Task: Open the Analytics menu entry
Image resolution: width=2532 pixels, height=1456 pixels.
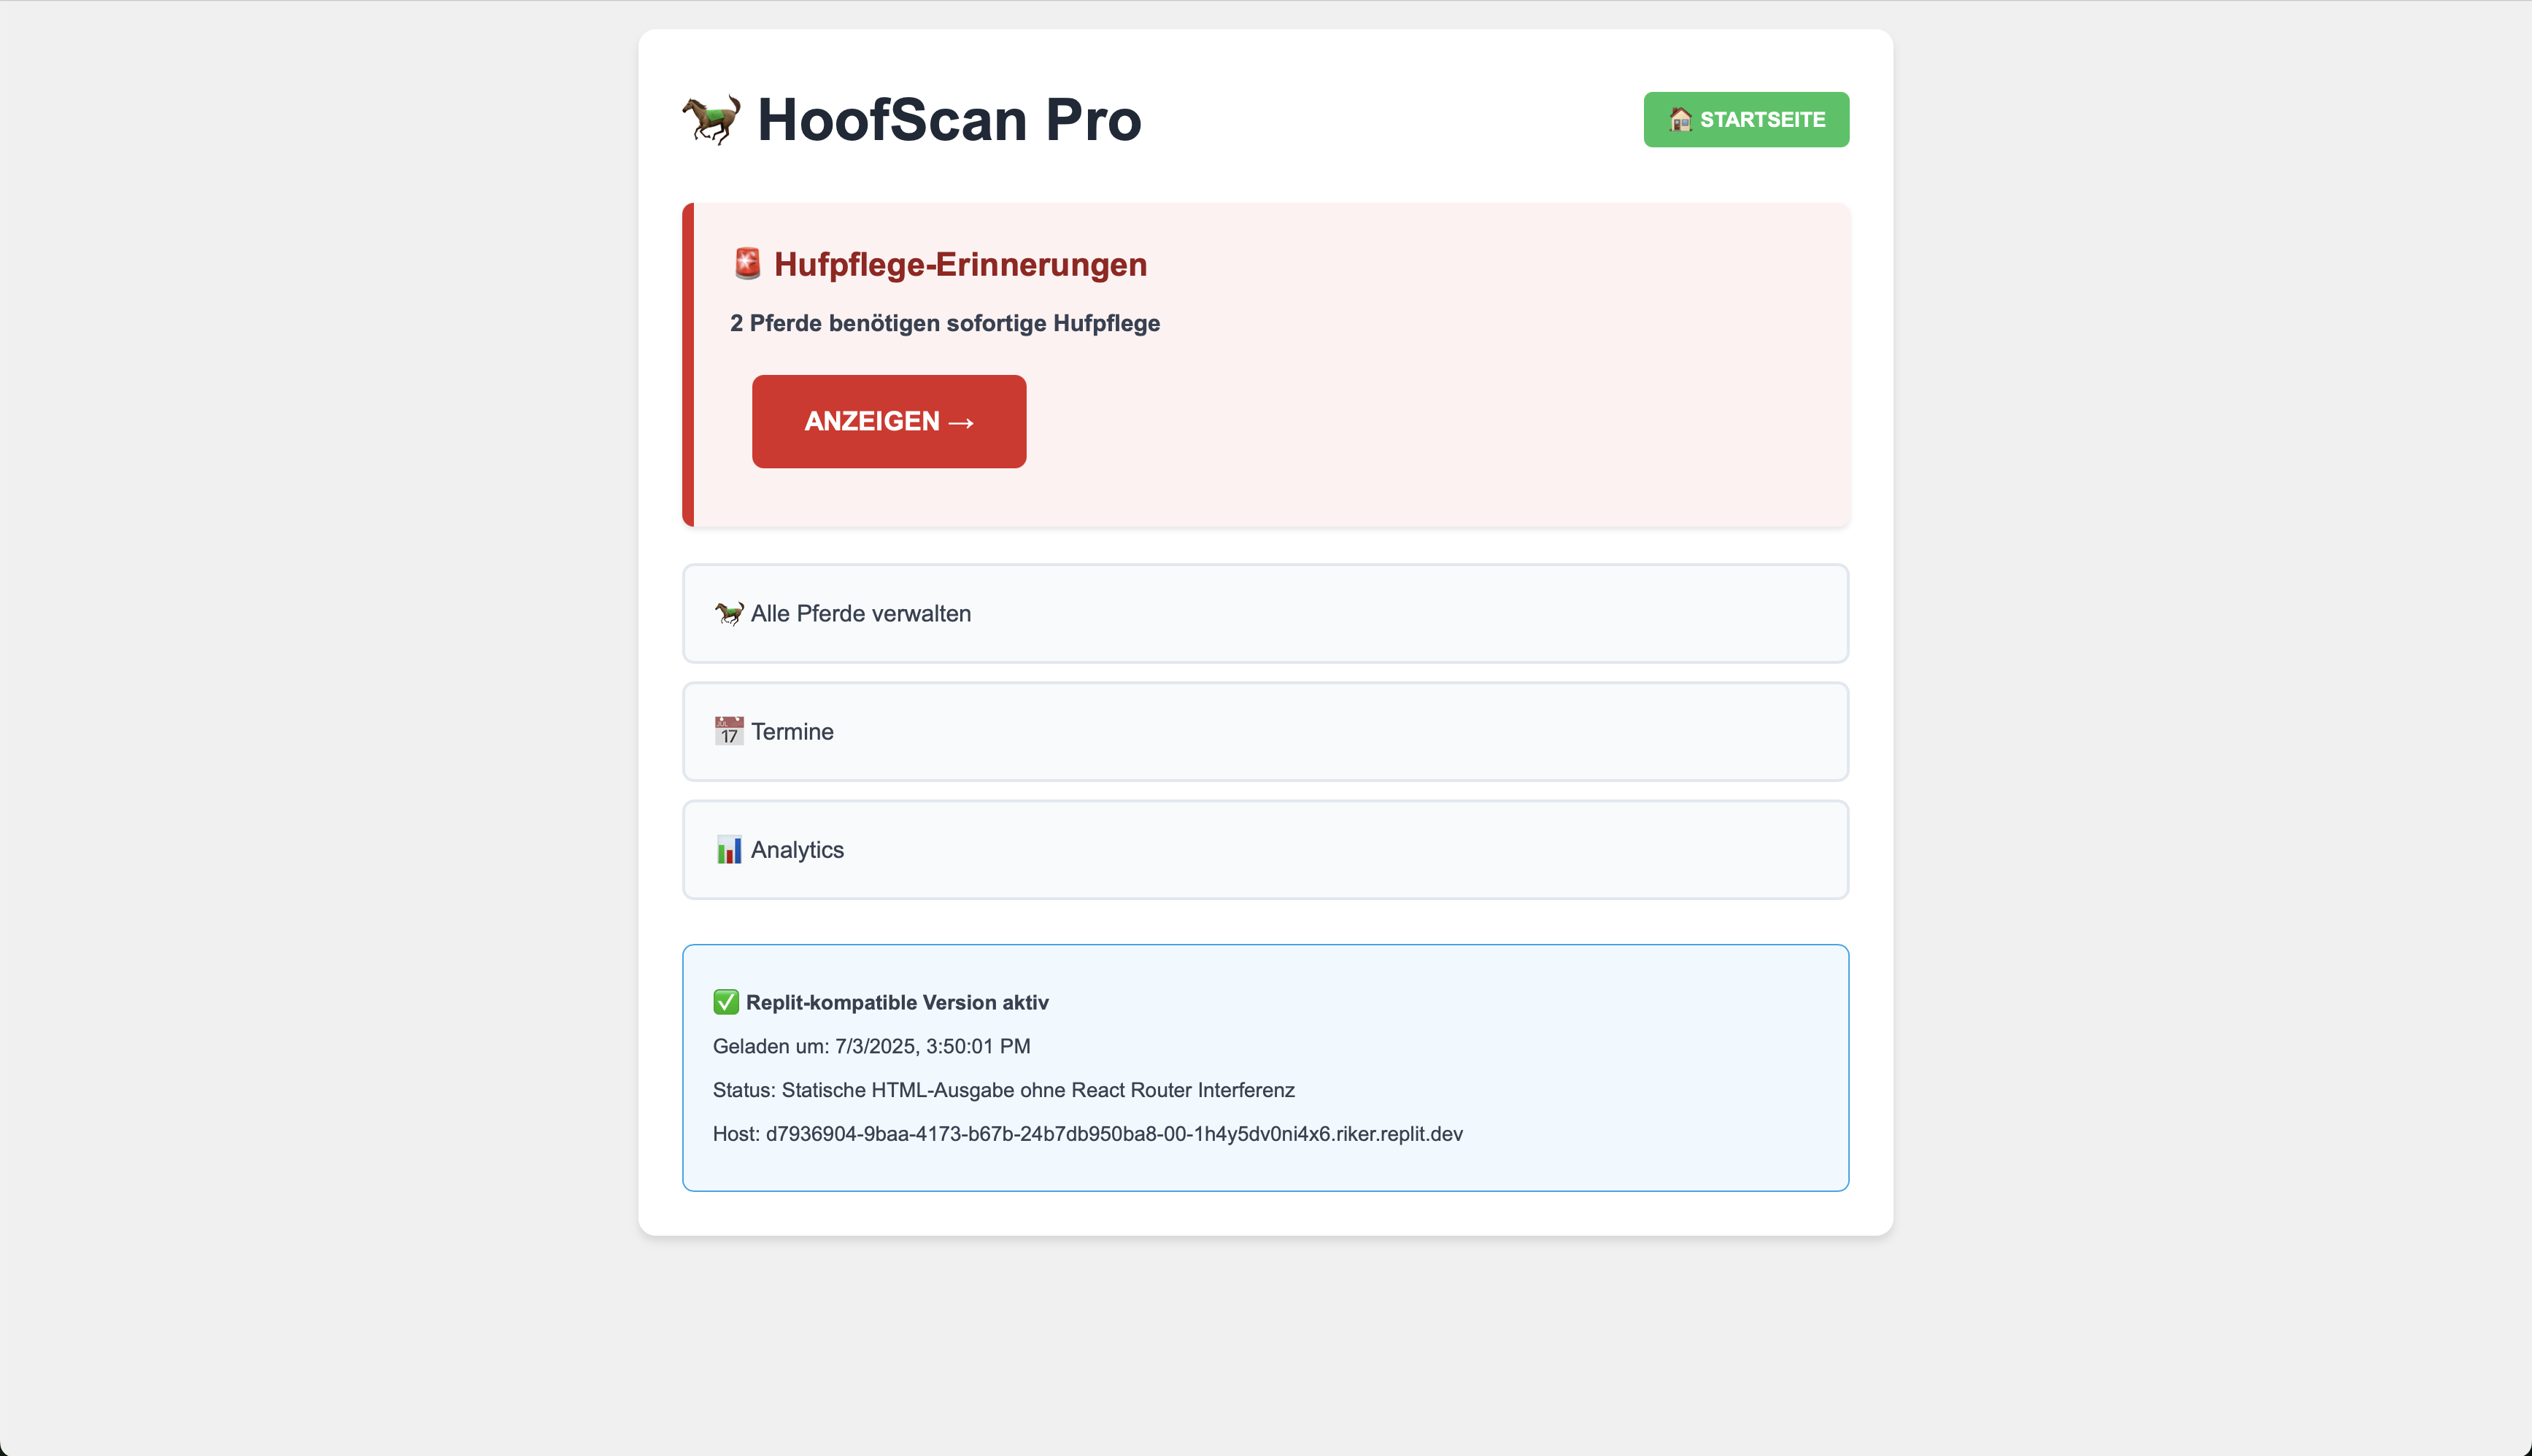Action: (1266, 850)
